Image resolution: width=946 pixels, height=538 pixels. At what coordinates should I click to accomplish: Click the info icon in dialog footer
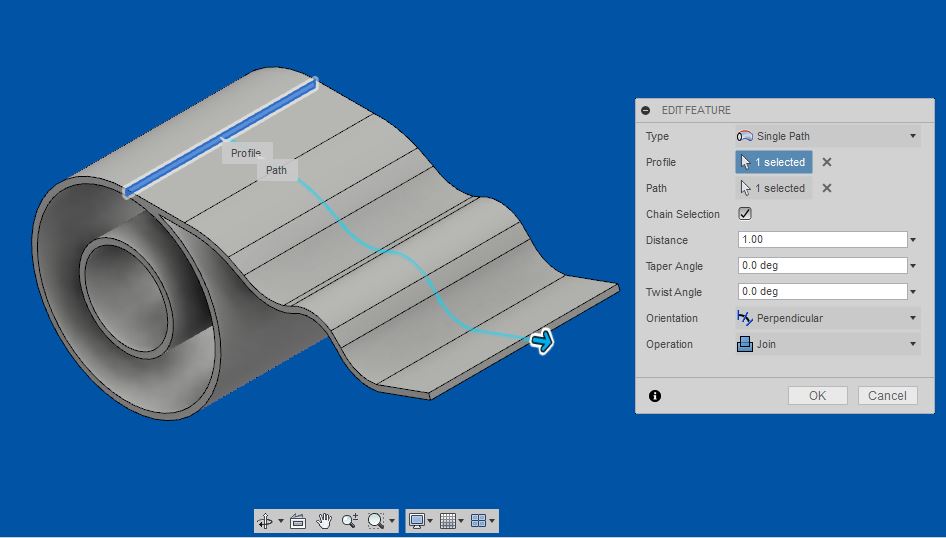[655, 396]
